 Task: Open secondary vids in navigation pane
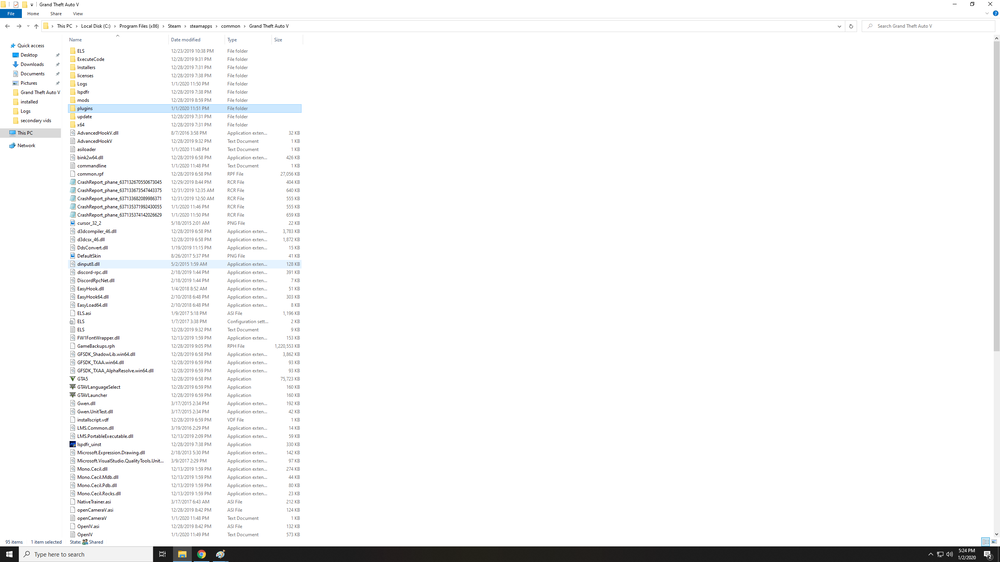coord(36,121)
